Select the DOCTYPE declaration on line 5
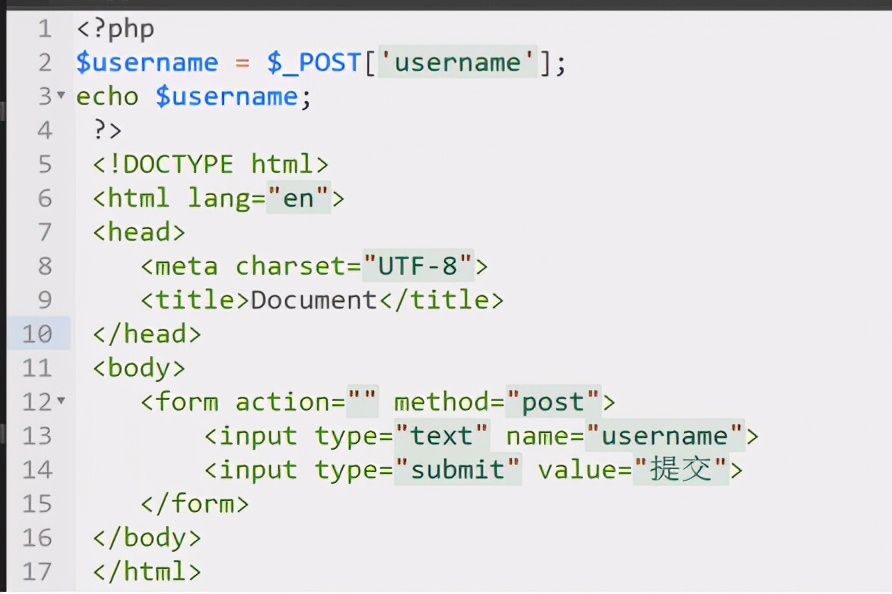This screenshot has height=594, width=892. coord(211,163)
